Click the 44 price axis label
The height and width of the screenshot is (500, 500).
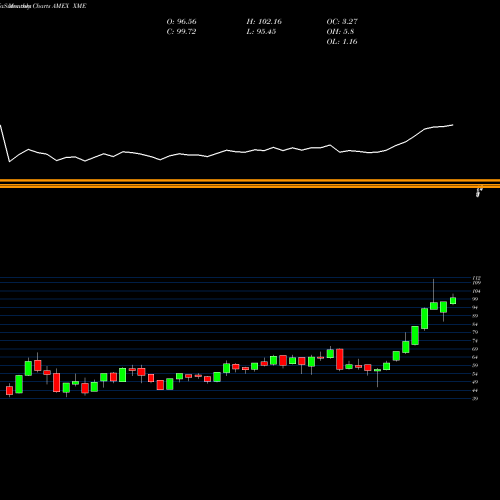tap(475, 390)
